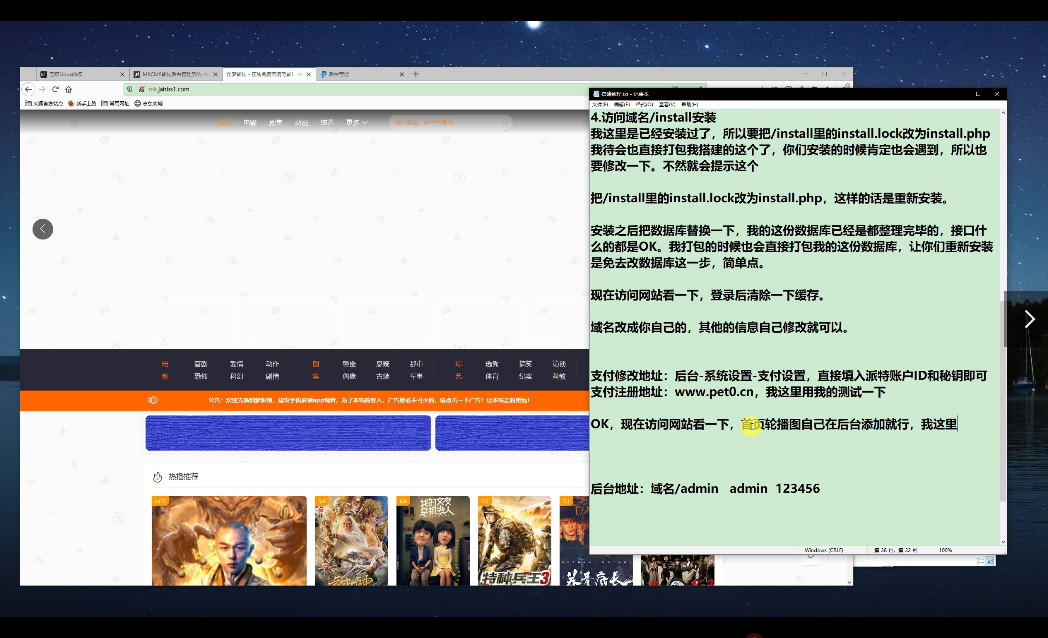
Task: Open the 文件 menu in Notepad
Action: point(600,104)
